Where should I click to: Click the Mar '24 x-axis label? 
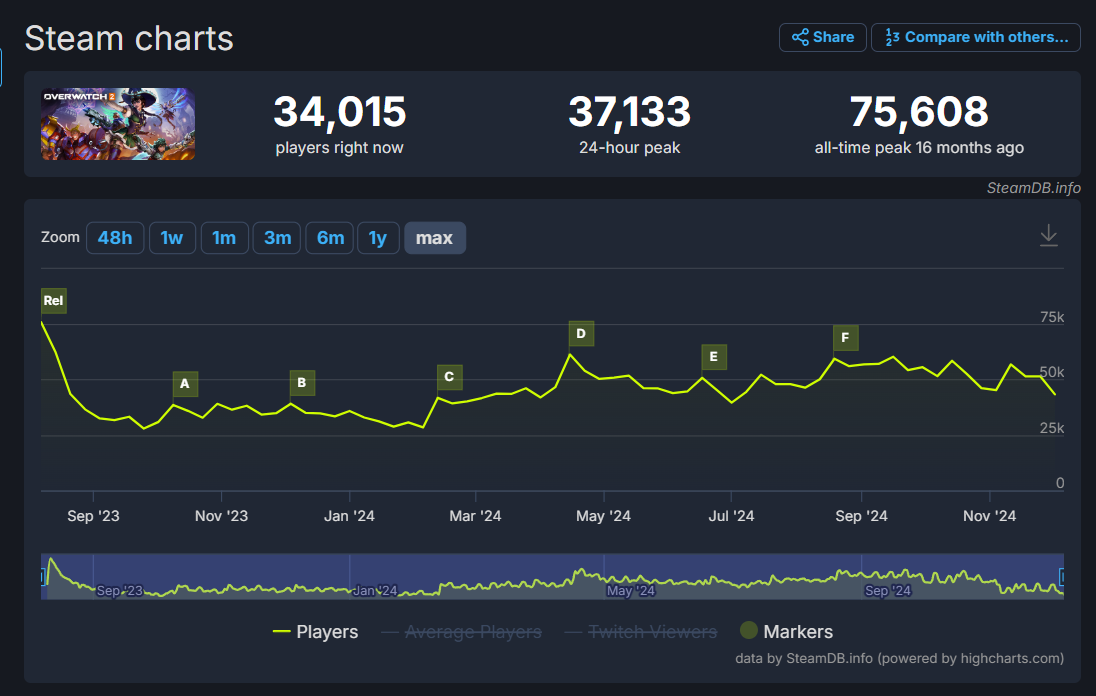[475, 516]
